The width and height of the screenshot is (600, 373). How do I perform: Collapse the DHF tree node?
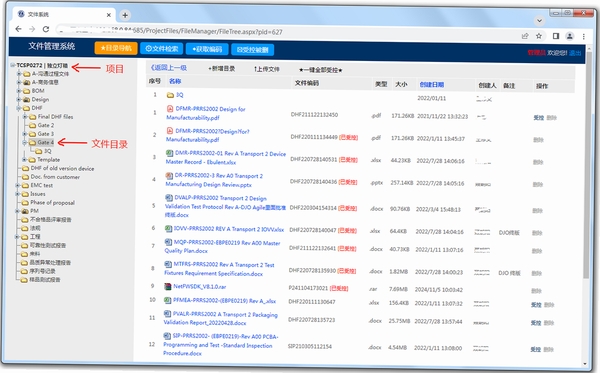pos(18,108)
